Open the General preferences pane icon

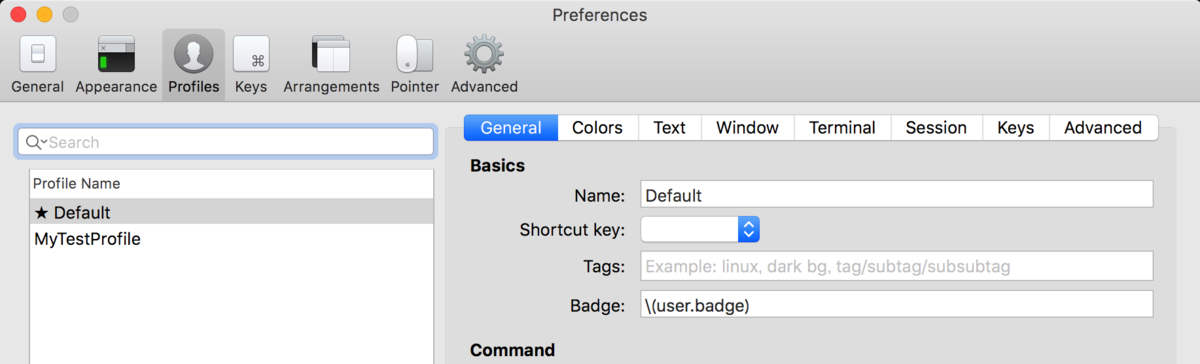click(x=38, y=55)
